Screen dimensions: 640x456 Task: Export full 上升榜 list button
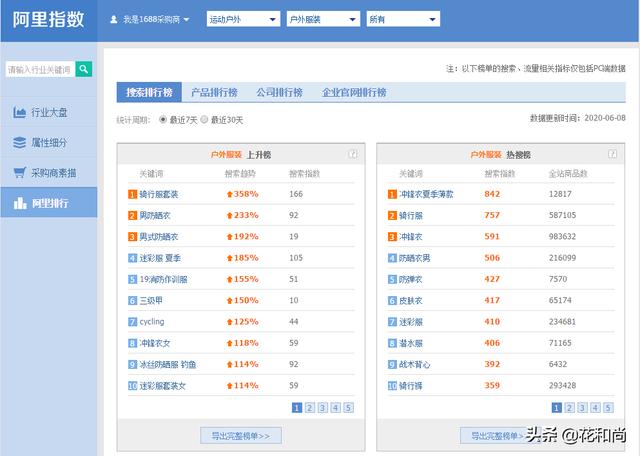pos(241,436)
